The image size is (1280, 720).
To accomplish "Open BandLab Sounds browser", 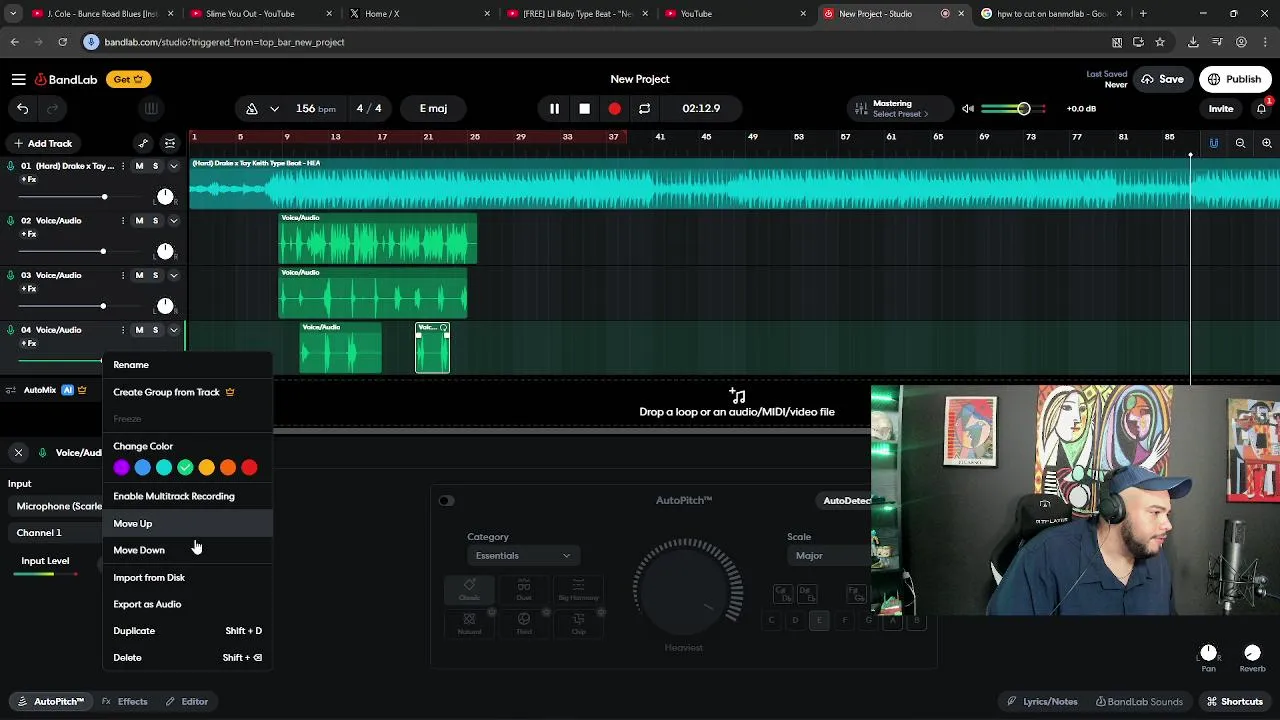I will (1139, 701).
